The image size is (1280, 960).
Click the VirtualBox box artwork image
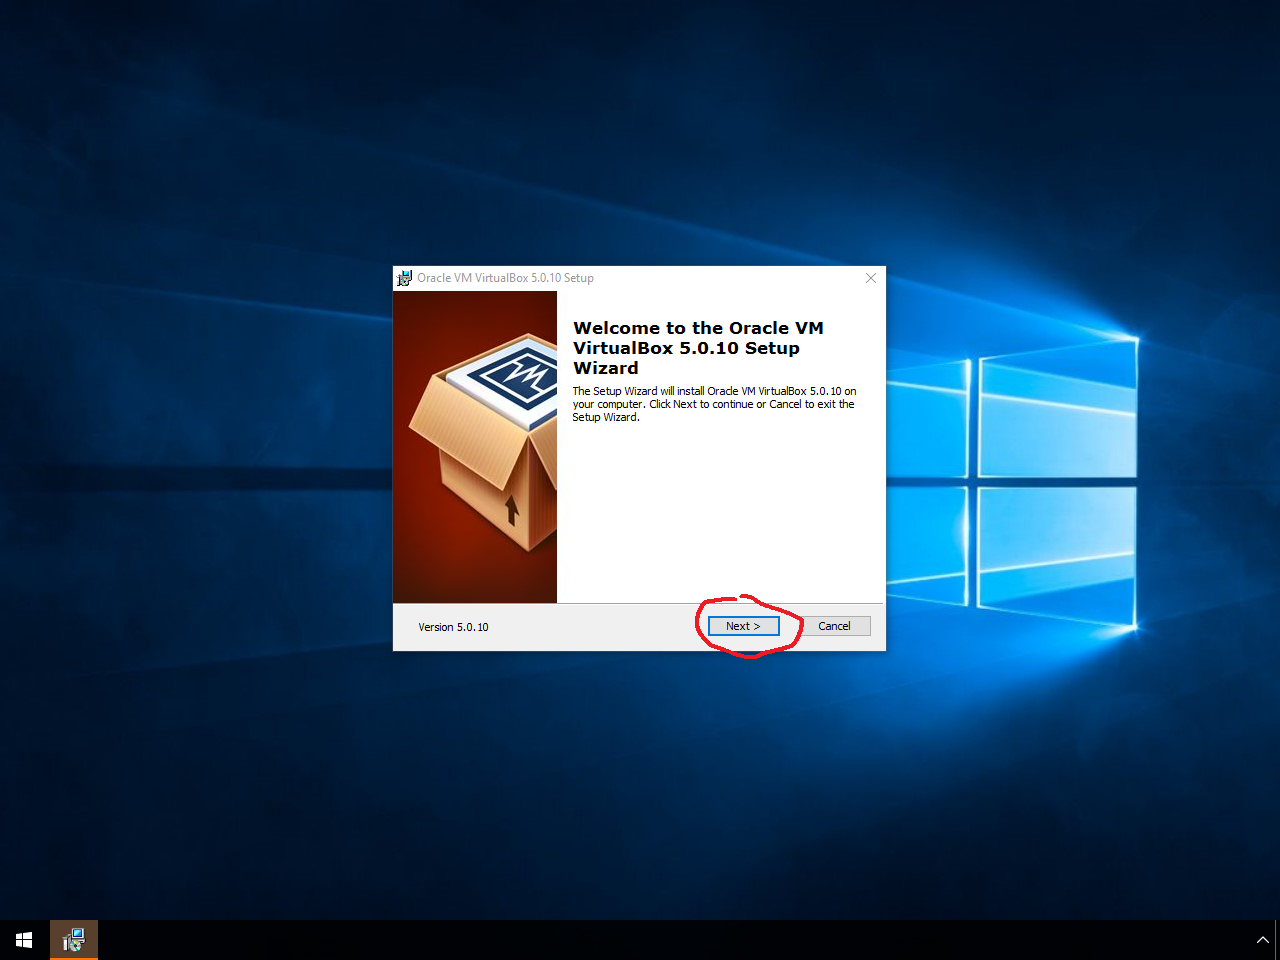point(475,447)
